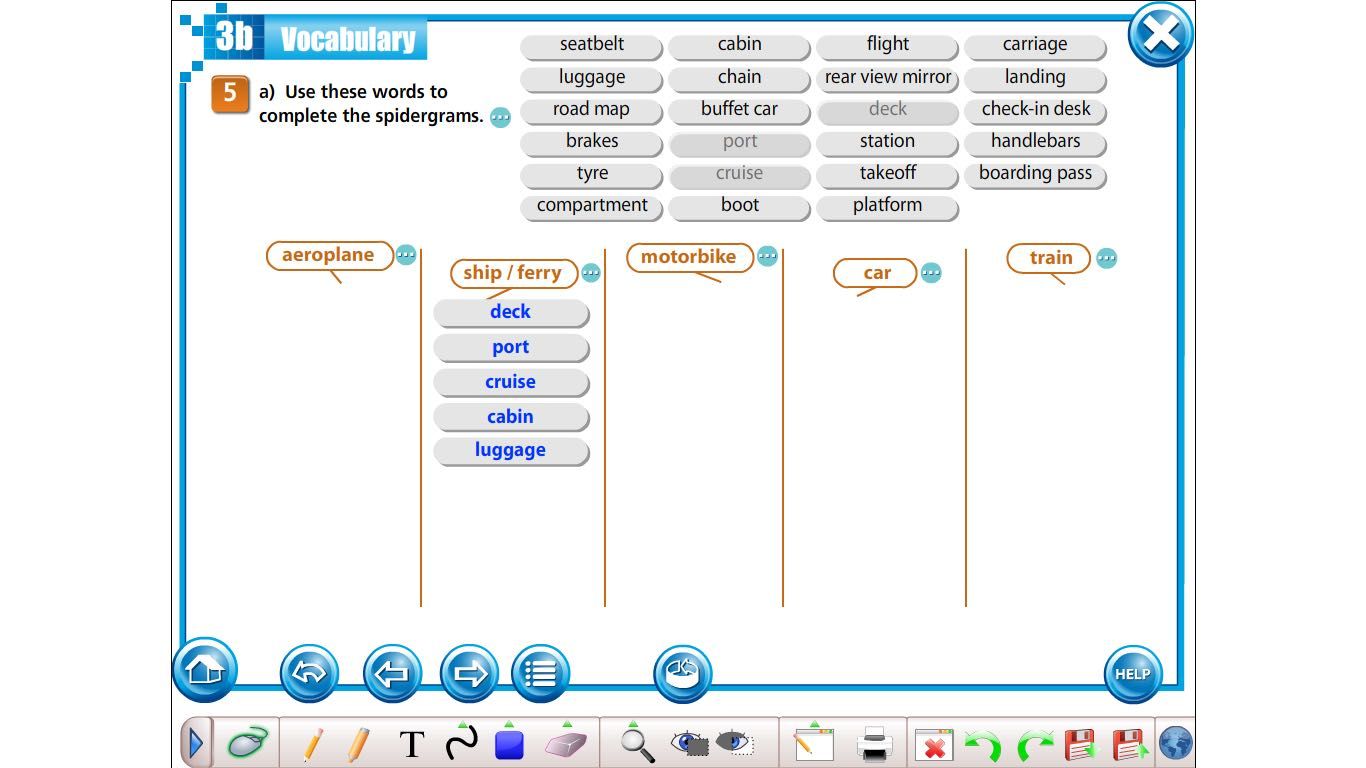Select the 'brakes' word tile
Image resolution: width=1366 pixels, height=768 pixels.
pos(592,142)
